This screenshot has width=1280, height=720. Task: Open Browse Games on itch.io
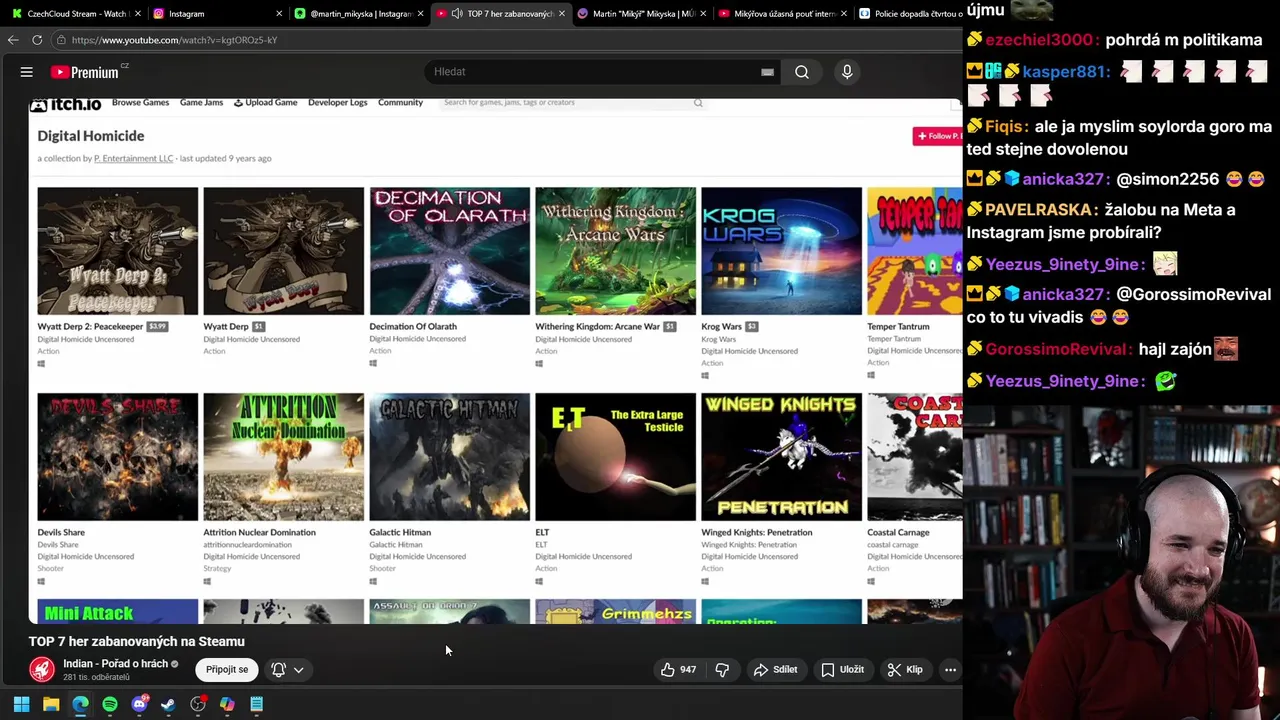pos(140,102)
